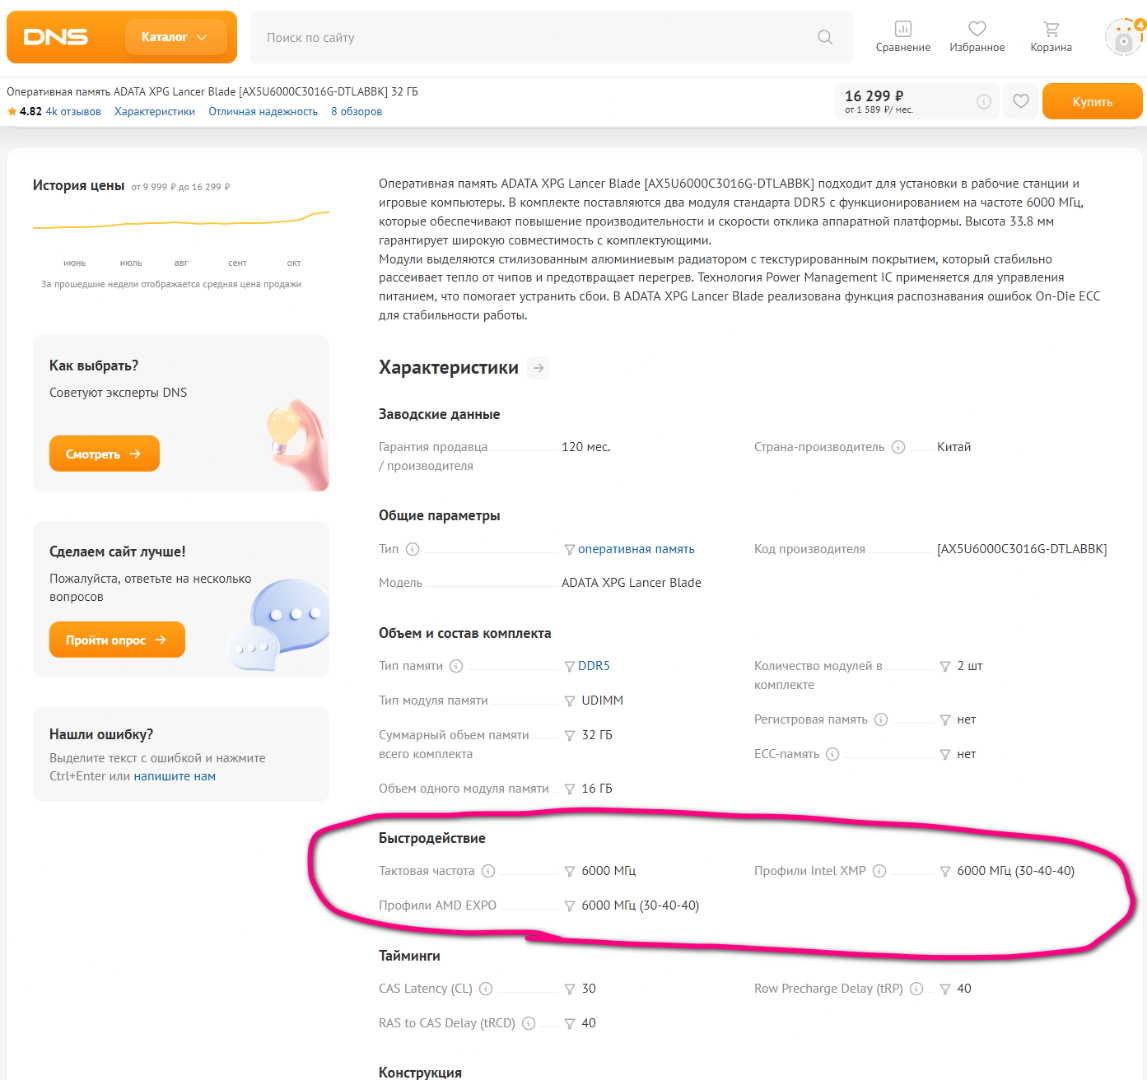Click info icon beside Тактовая частота

[x=489, y=871]
